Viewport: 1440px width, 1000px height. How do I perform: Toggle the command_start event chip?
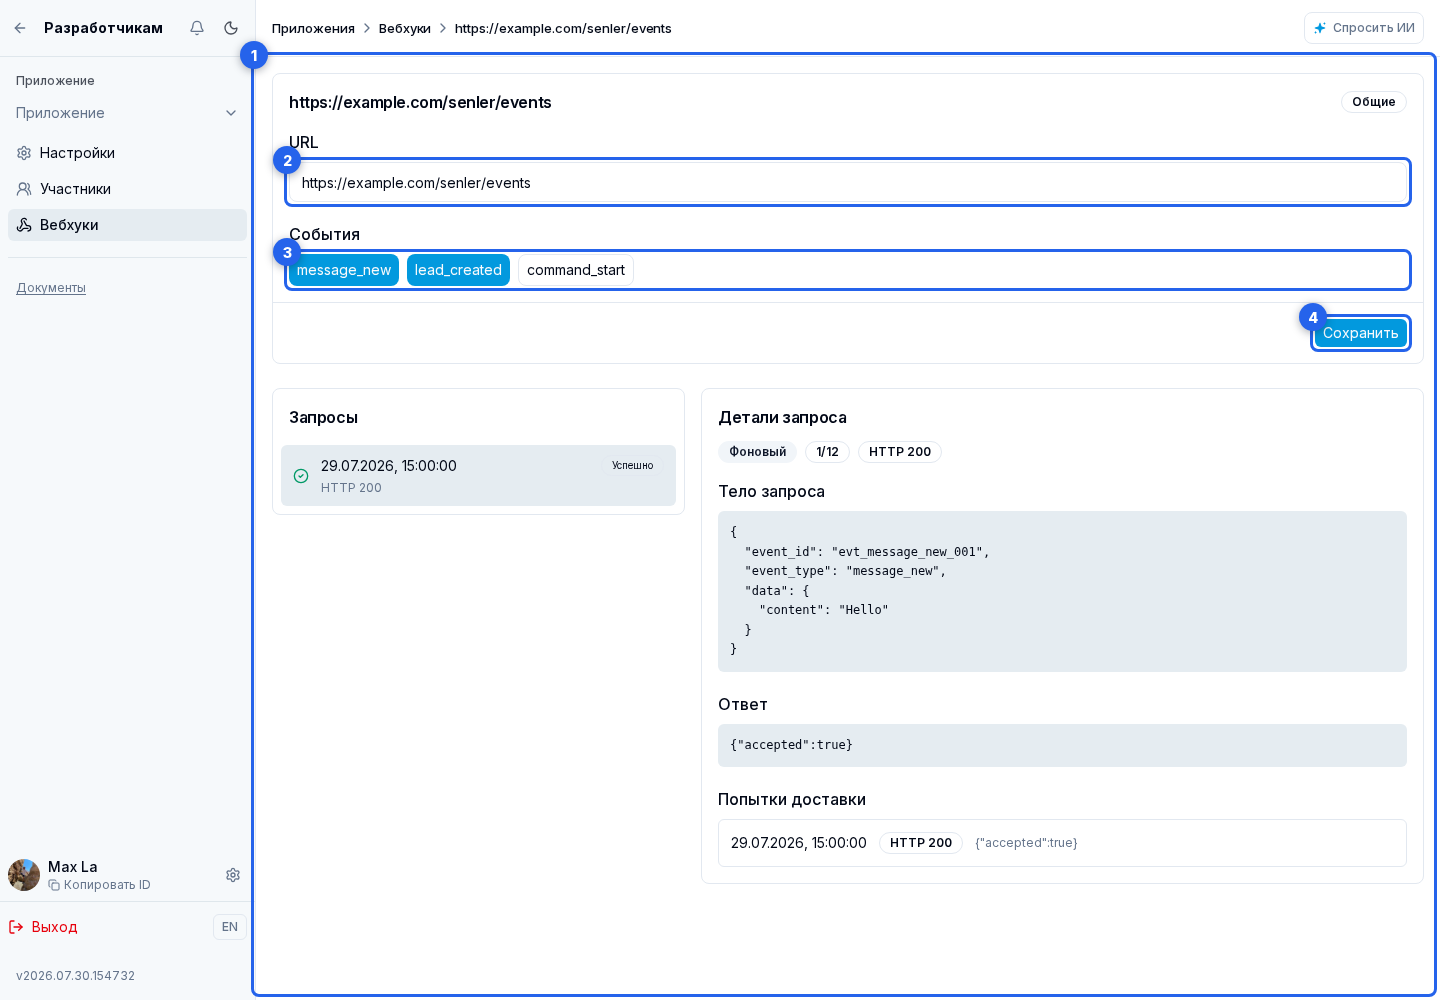coord(576,270)
